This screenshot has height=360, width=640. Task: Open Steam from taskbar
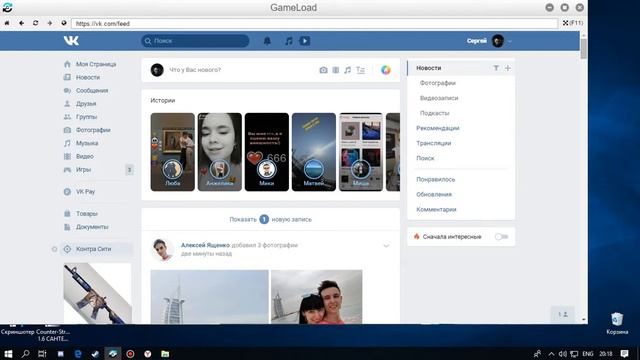click(x=95, y=353)
